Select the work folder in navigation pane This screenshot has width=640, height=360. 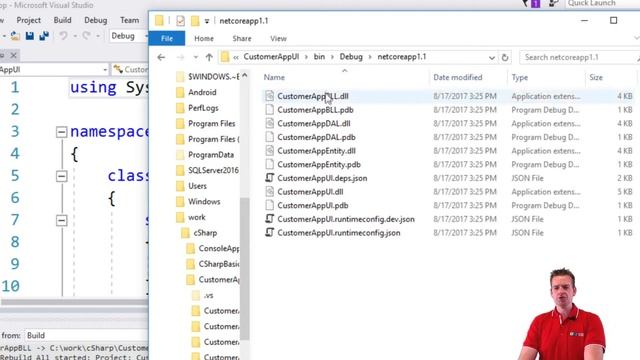(196, 217)
